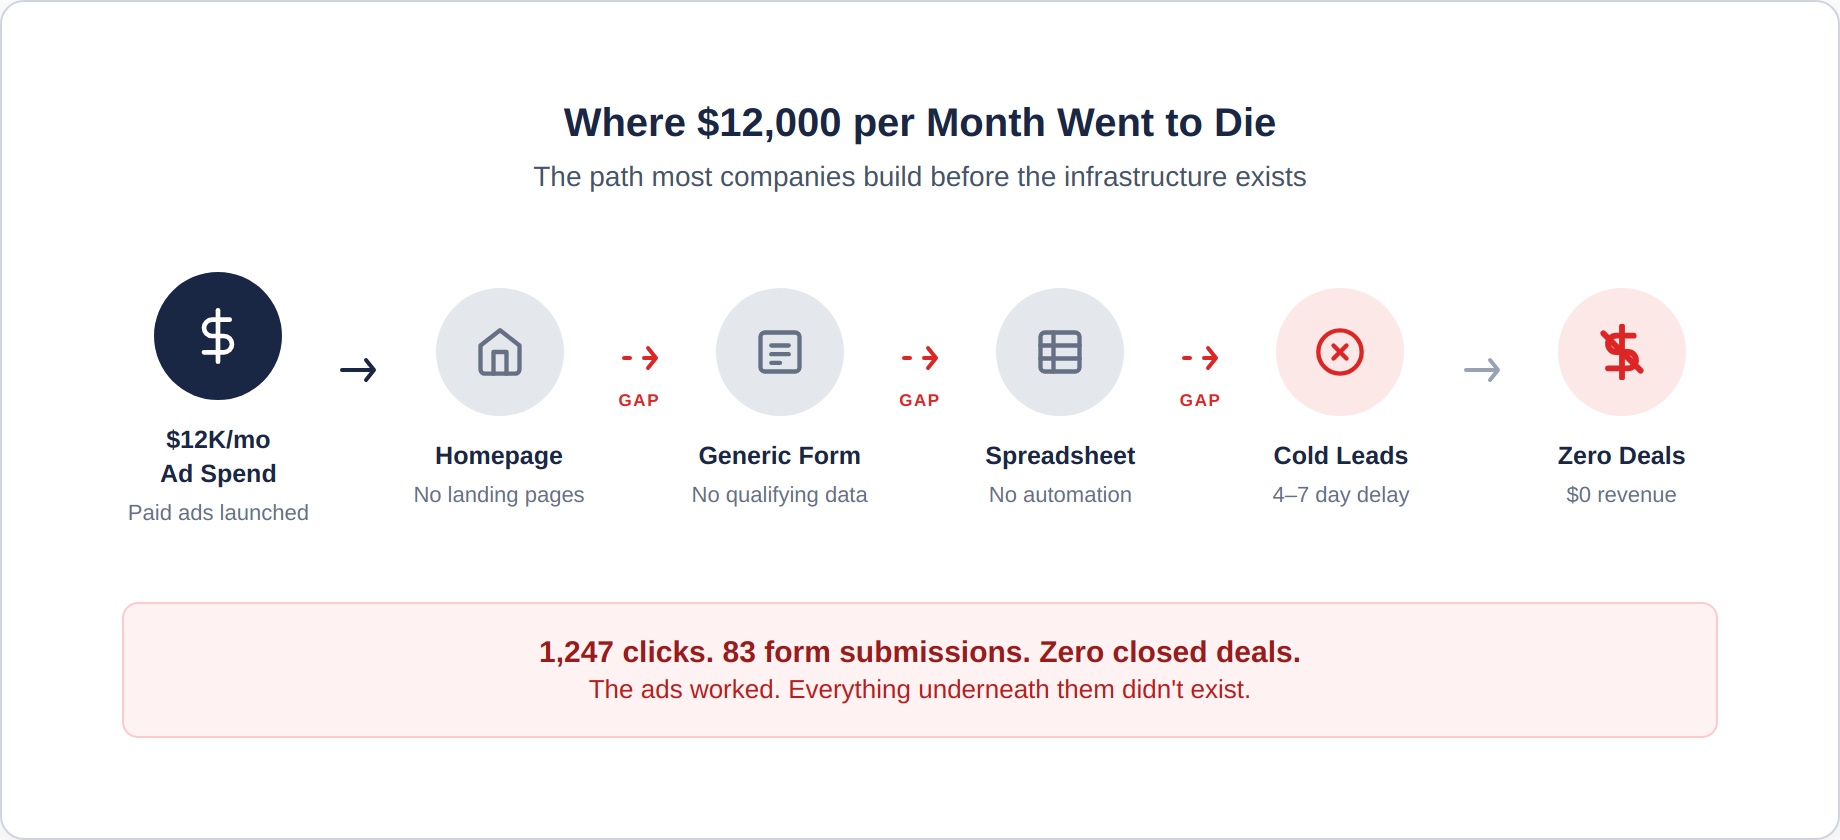Click the "No automation" caption
Viewport: 1840px width, 840px height.
coord(1060,495)
